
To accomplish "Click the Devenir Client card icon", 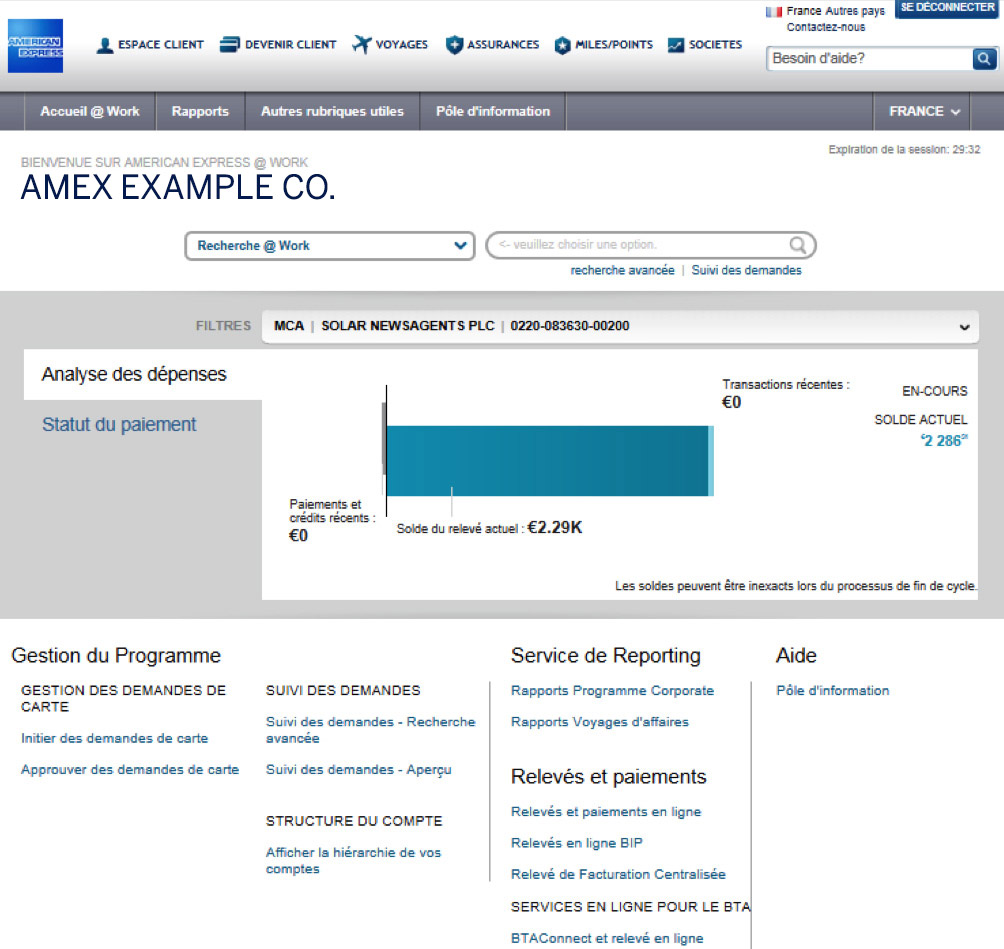I will [229, 45].
